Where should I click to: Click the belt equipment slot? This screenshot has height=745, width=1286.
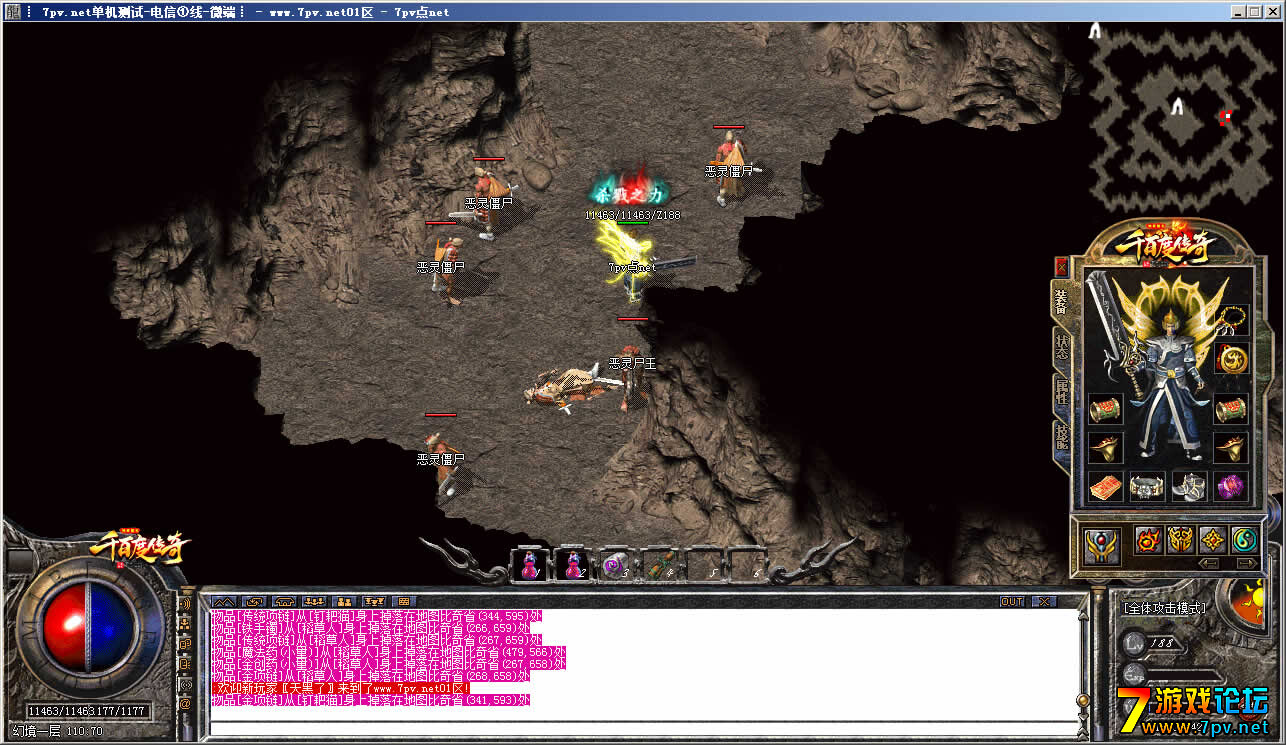pos(1147,487)
